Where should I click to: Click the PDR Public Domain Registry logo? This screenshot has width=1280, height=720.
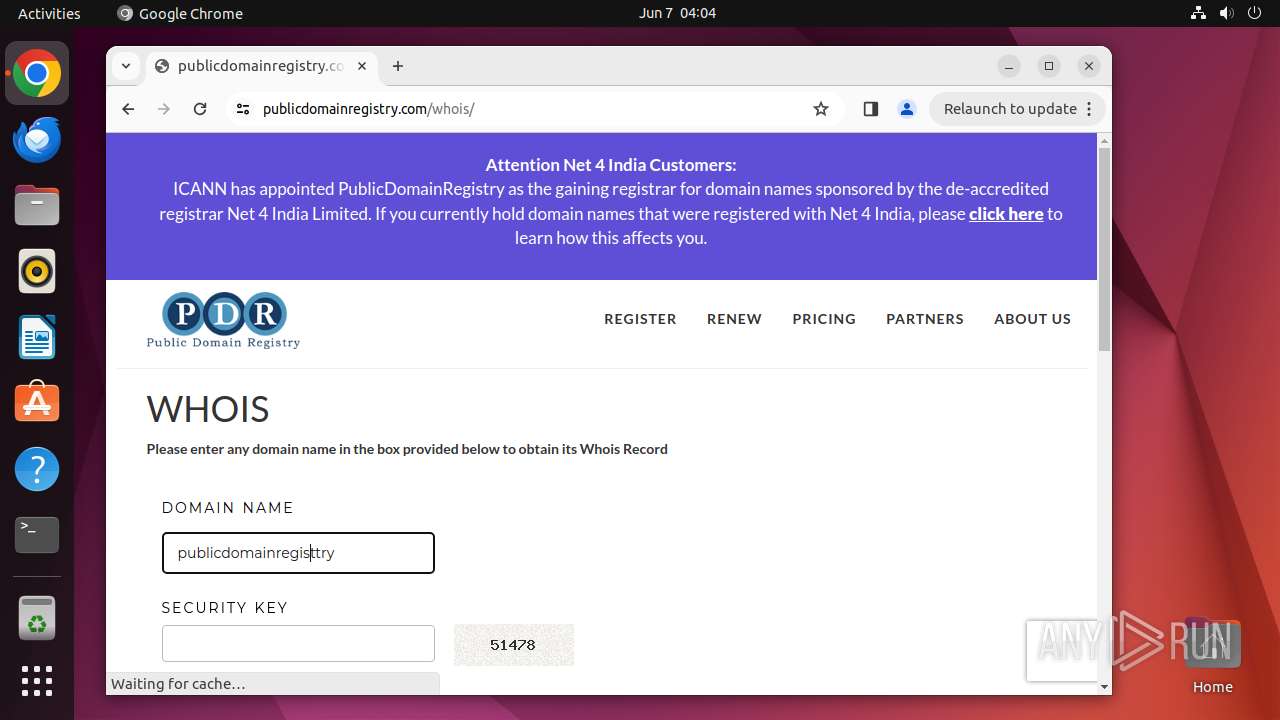(223, 320)
